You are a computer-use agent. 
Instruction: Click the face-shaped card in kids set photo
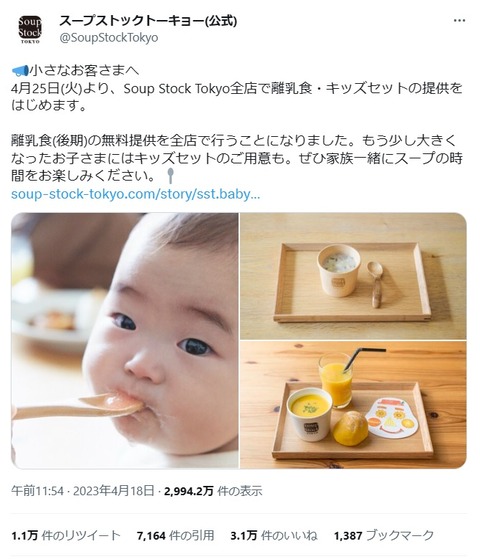pyautogui.click(x=392, y=417)
